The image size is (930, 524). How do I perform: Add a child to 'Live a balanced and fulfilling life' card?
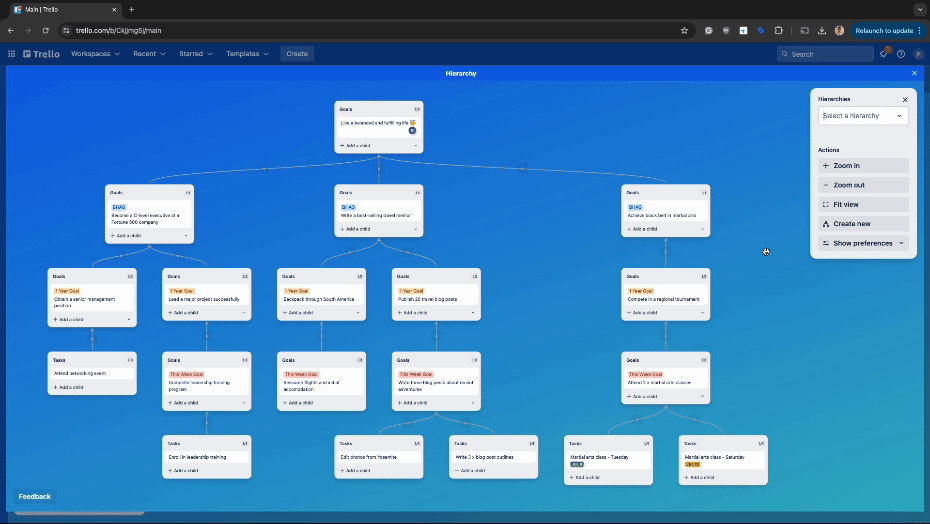click(x=356, y=145)
